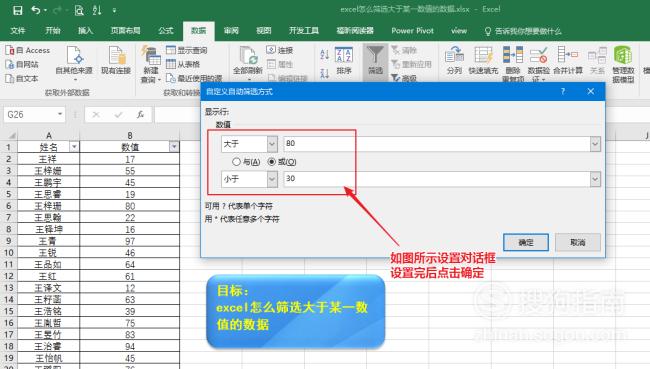This screenshot has height=369, width=650.
Task: Click the A-Z sort icon in quick access toolbar
Action: pos(97,10)
